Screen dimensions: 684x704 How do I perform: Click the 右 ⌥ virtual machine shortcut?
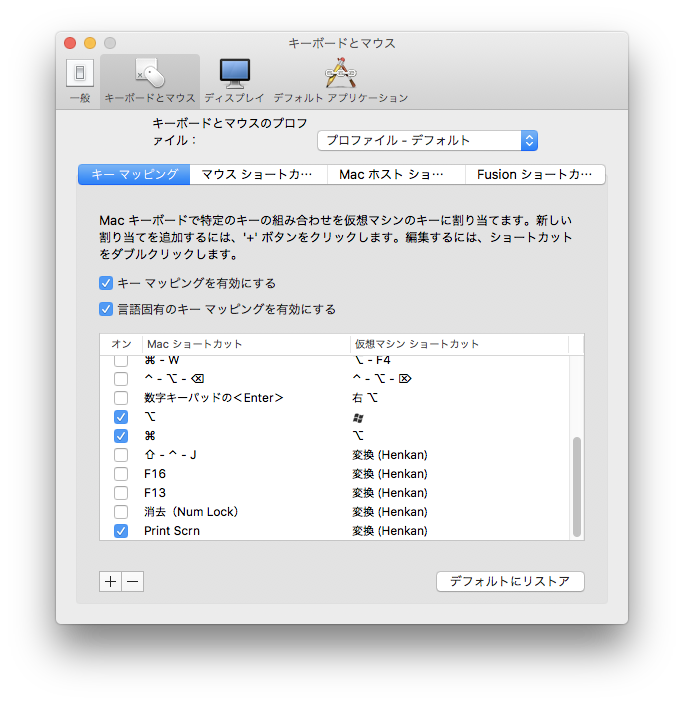(365, 397)
